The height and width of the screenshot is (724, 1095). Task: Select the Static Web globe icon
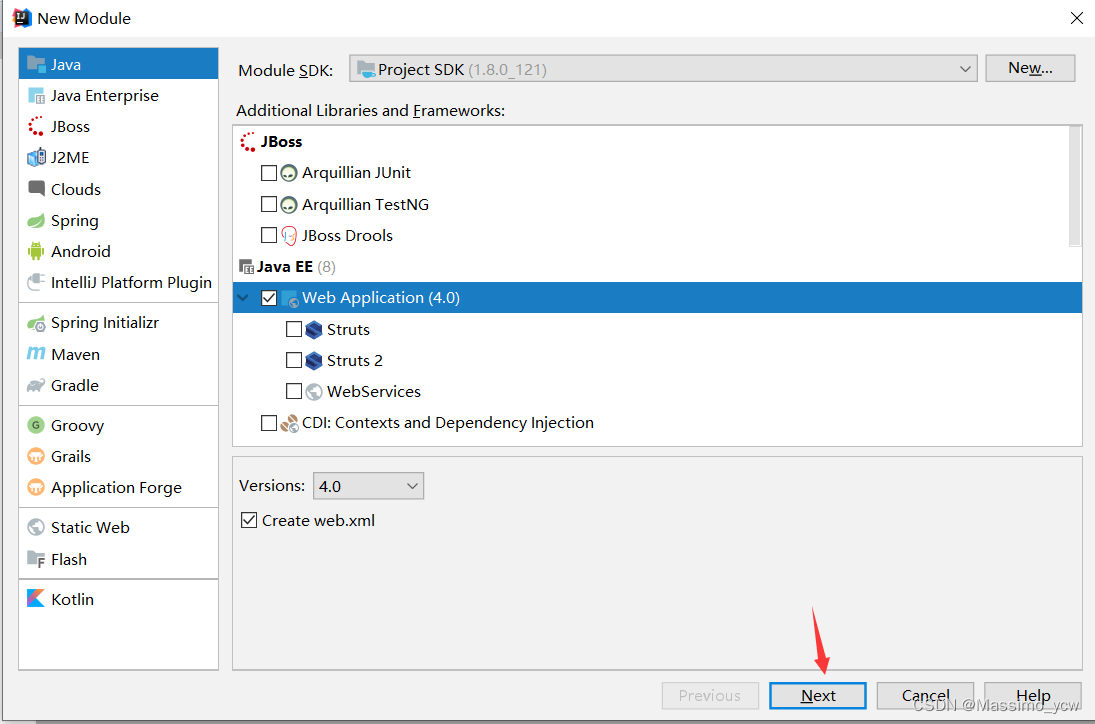tap(36, 527)
